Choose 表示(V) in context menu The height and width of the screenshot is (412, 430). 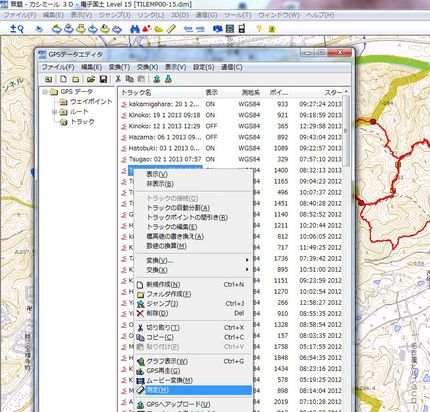(x=193, y=174)
